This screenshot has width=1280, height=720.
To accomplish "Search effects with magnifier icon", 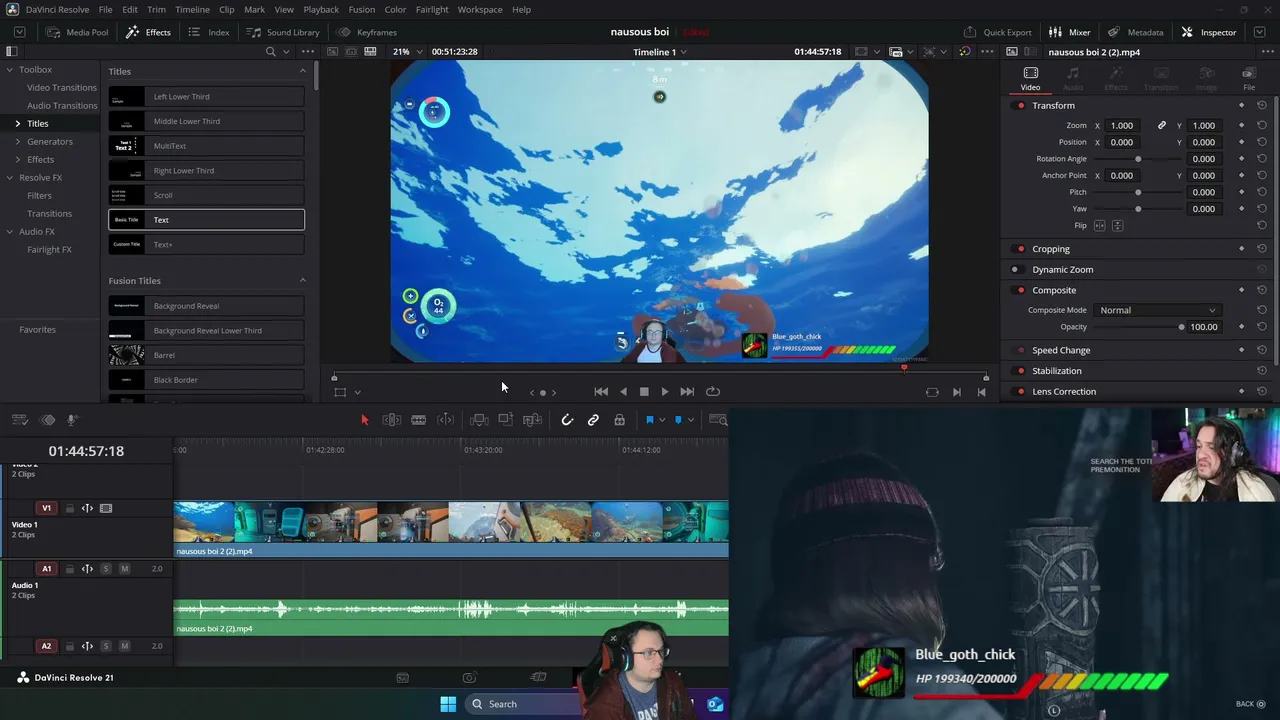I will [270, 52].
